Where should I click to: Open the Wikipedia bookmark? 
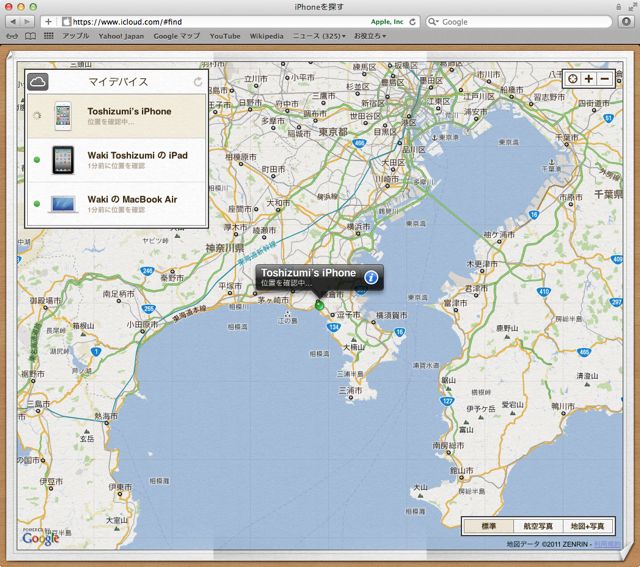click(x=267, y=36)
